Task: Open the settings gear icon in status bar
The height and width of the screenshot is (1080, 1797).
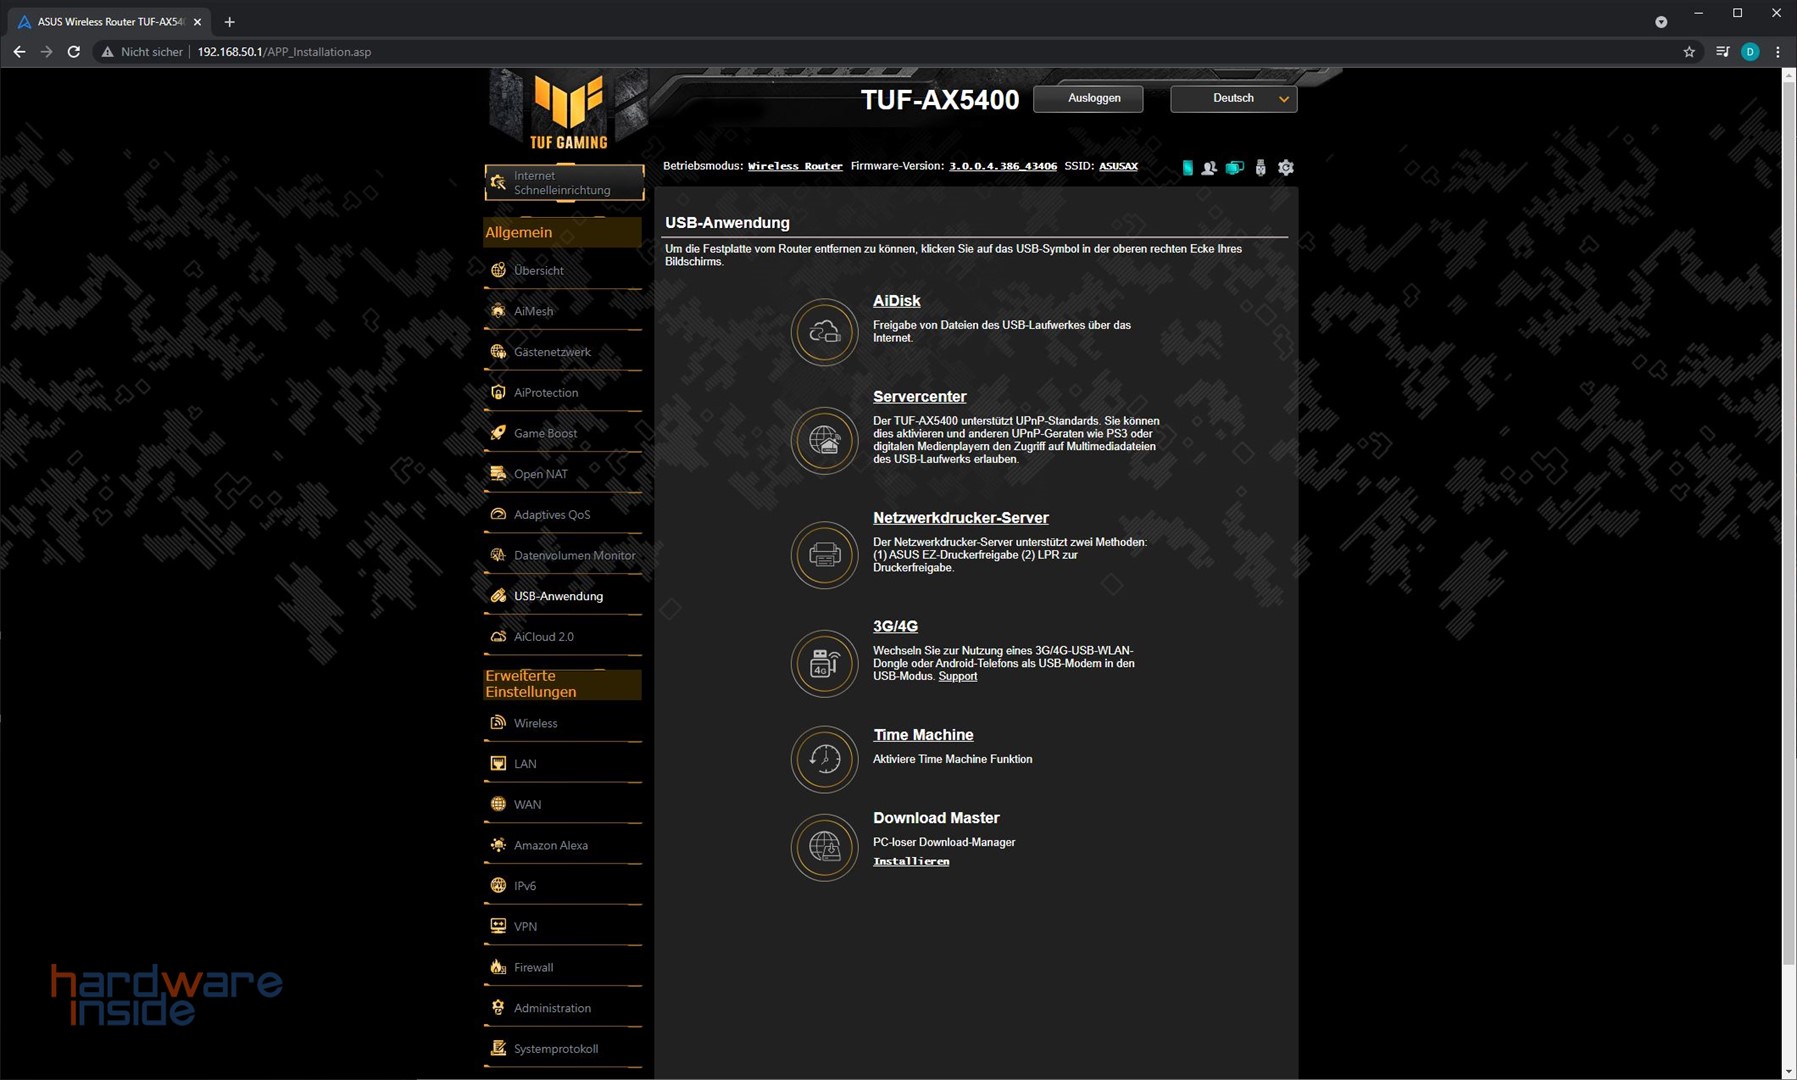Action: 1286,168
